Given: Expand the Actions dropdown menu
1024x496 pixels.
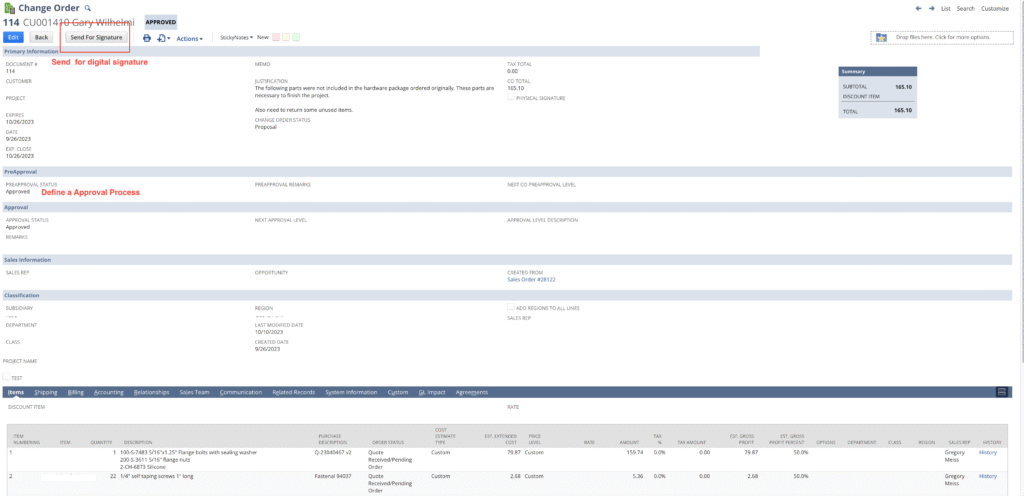Looking at the screenshot, I should [x=189, y=38].
